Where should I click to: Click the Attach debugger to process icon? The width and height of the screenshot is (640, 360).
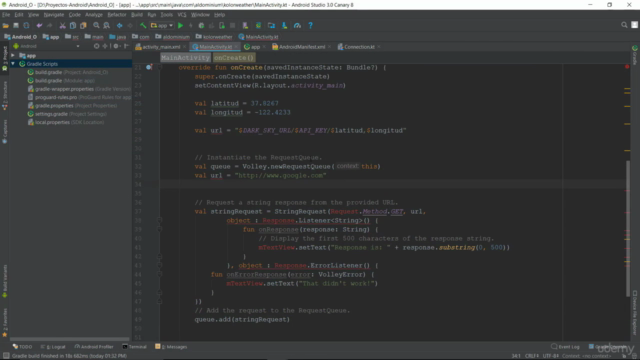point(222,25)
